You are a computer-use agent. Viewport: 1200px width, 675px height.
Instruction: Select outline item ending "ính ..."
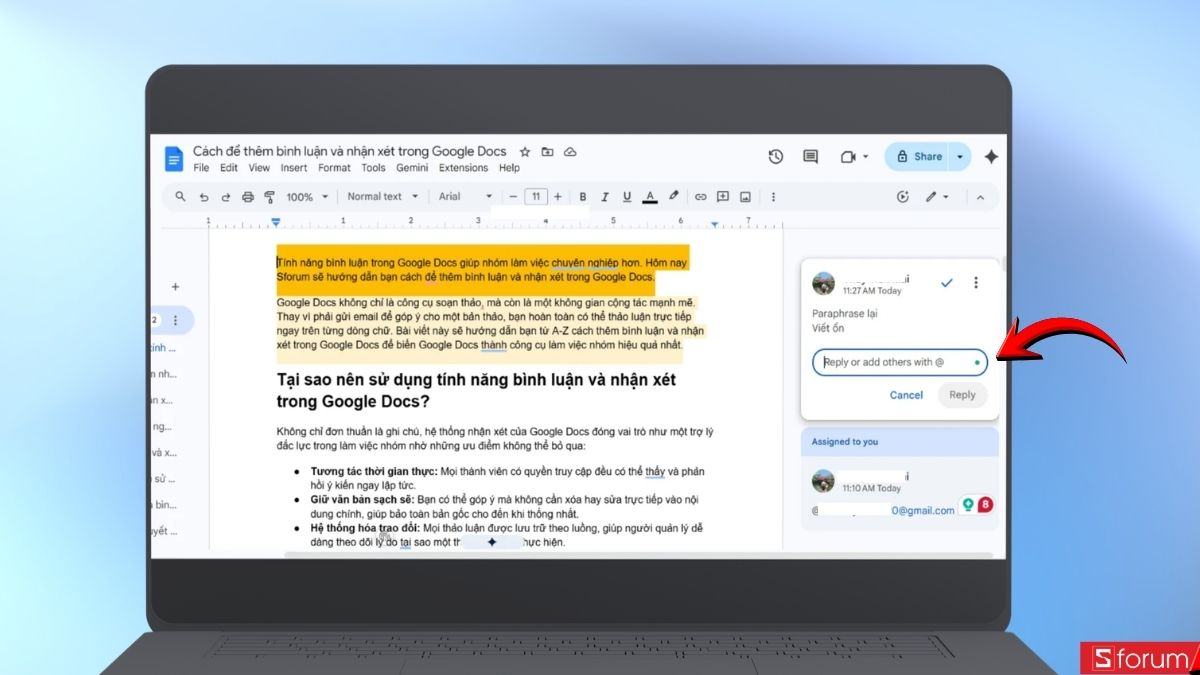click(163, 348)
